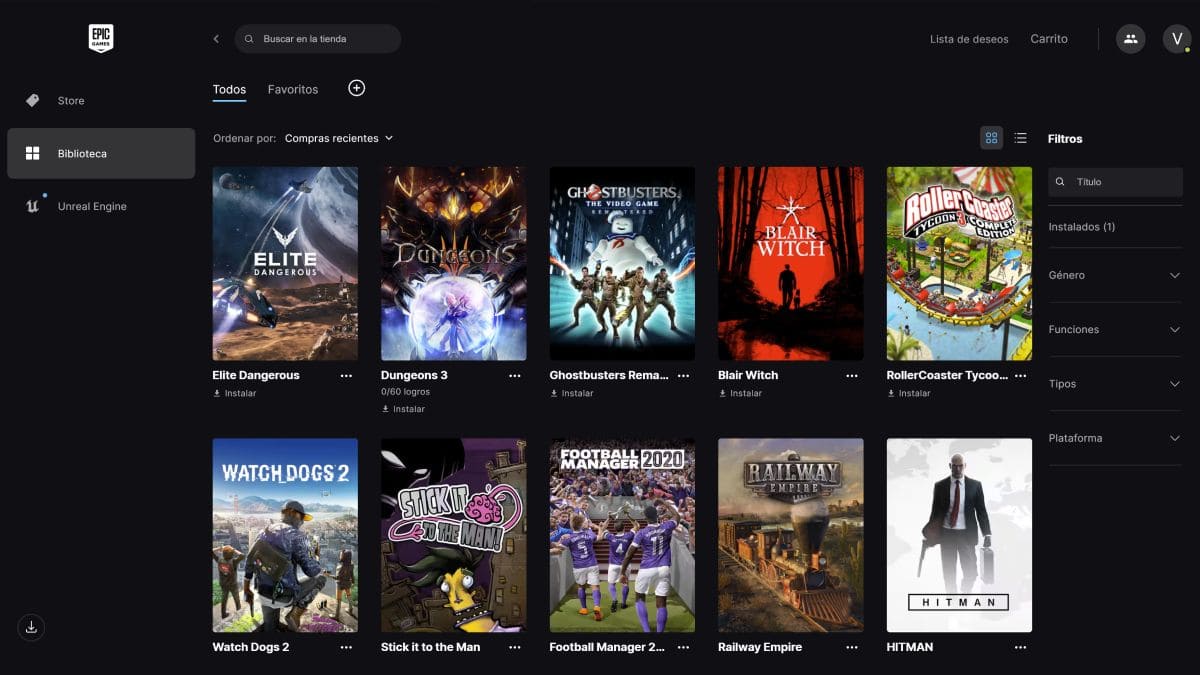This screenshot has height=675, width=1200.
Task: Filter by Instalados (1)
Action: (1082, 227)
